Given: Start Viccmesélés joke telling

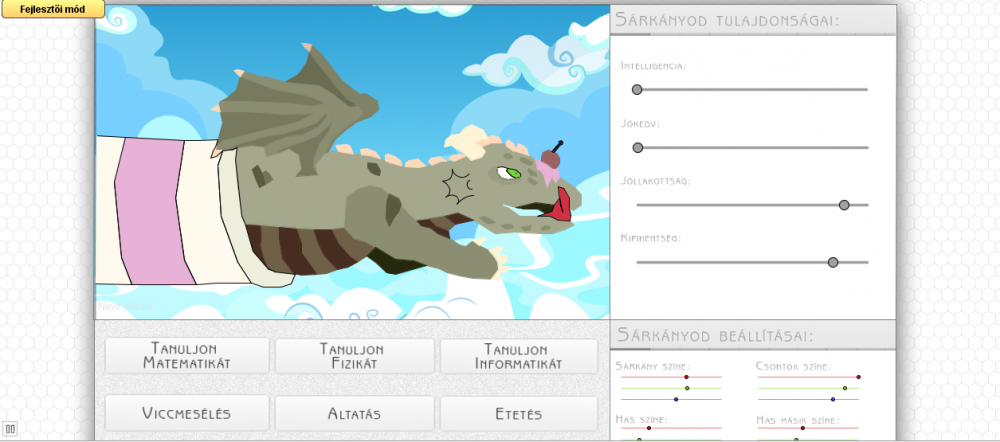Looking at the screenshot, I should click(x=187, y=413).
